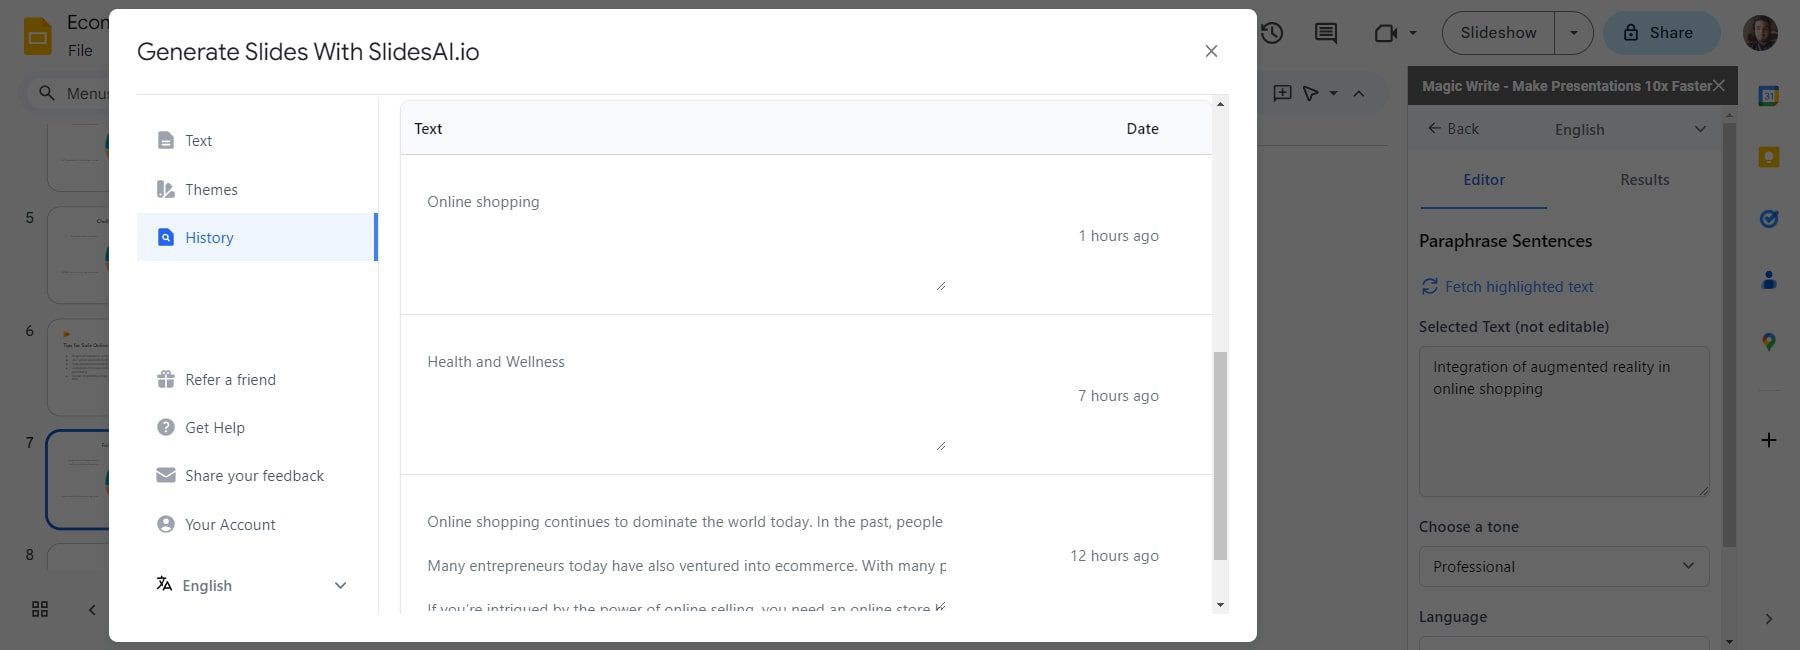
Task: Click Fetch highlighted text link
Action: point(1518,287)
